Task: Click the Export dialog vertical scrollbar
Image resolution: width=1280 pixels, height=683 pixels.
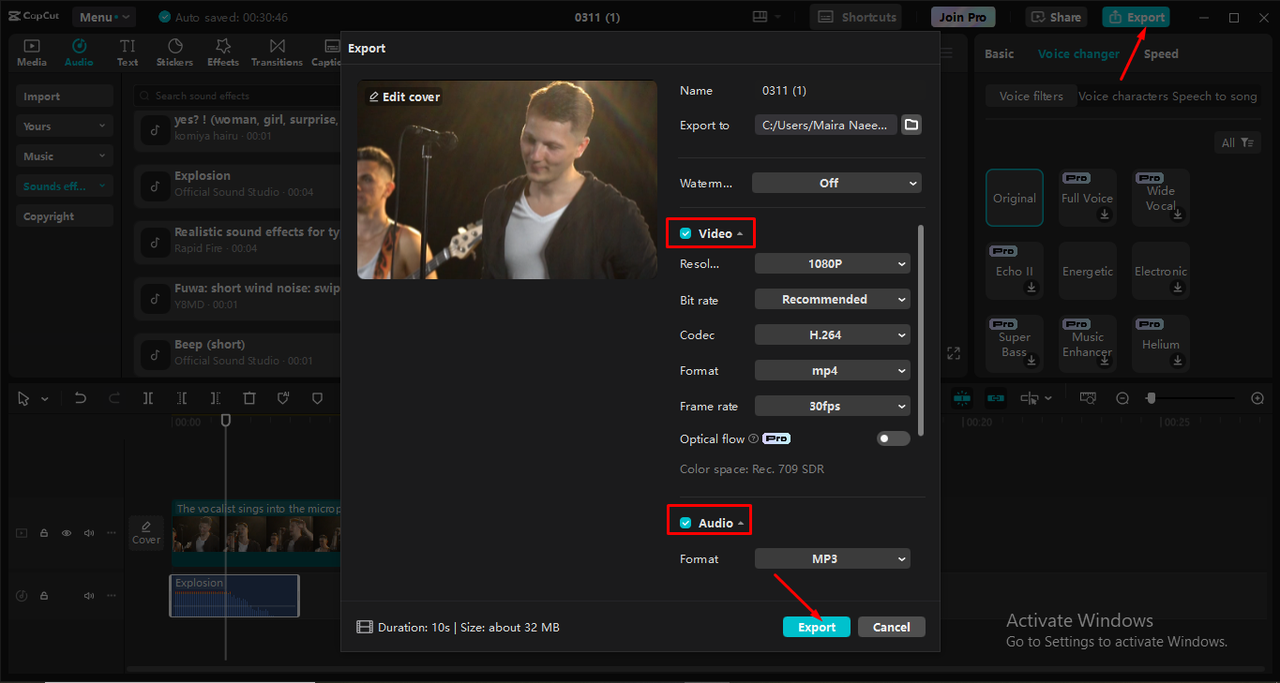Action: 920,331
